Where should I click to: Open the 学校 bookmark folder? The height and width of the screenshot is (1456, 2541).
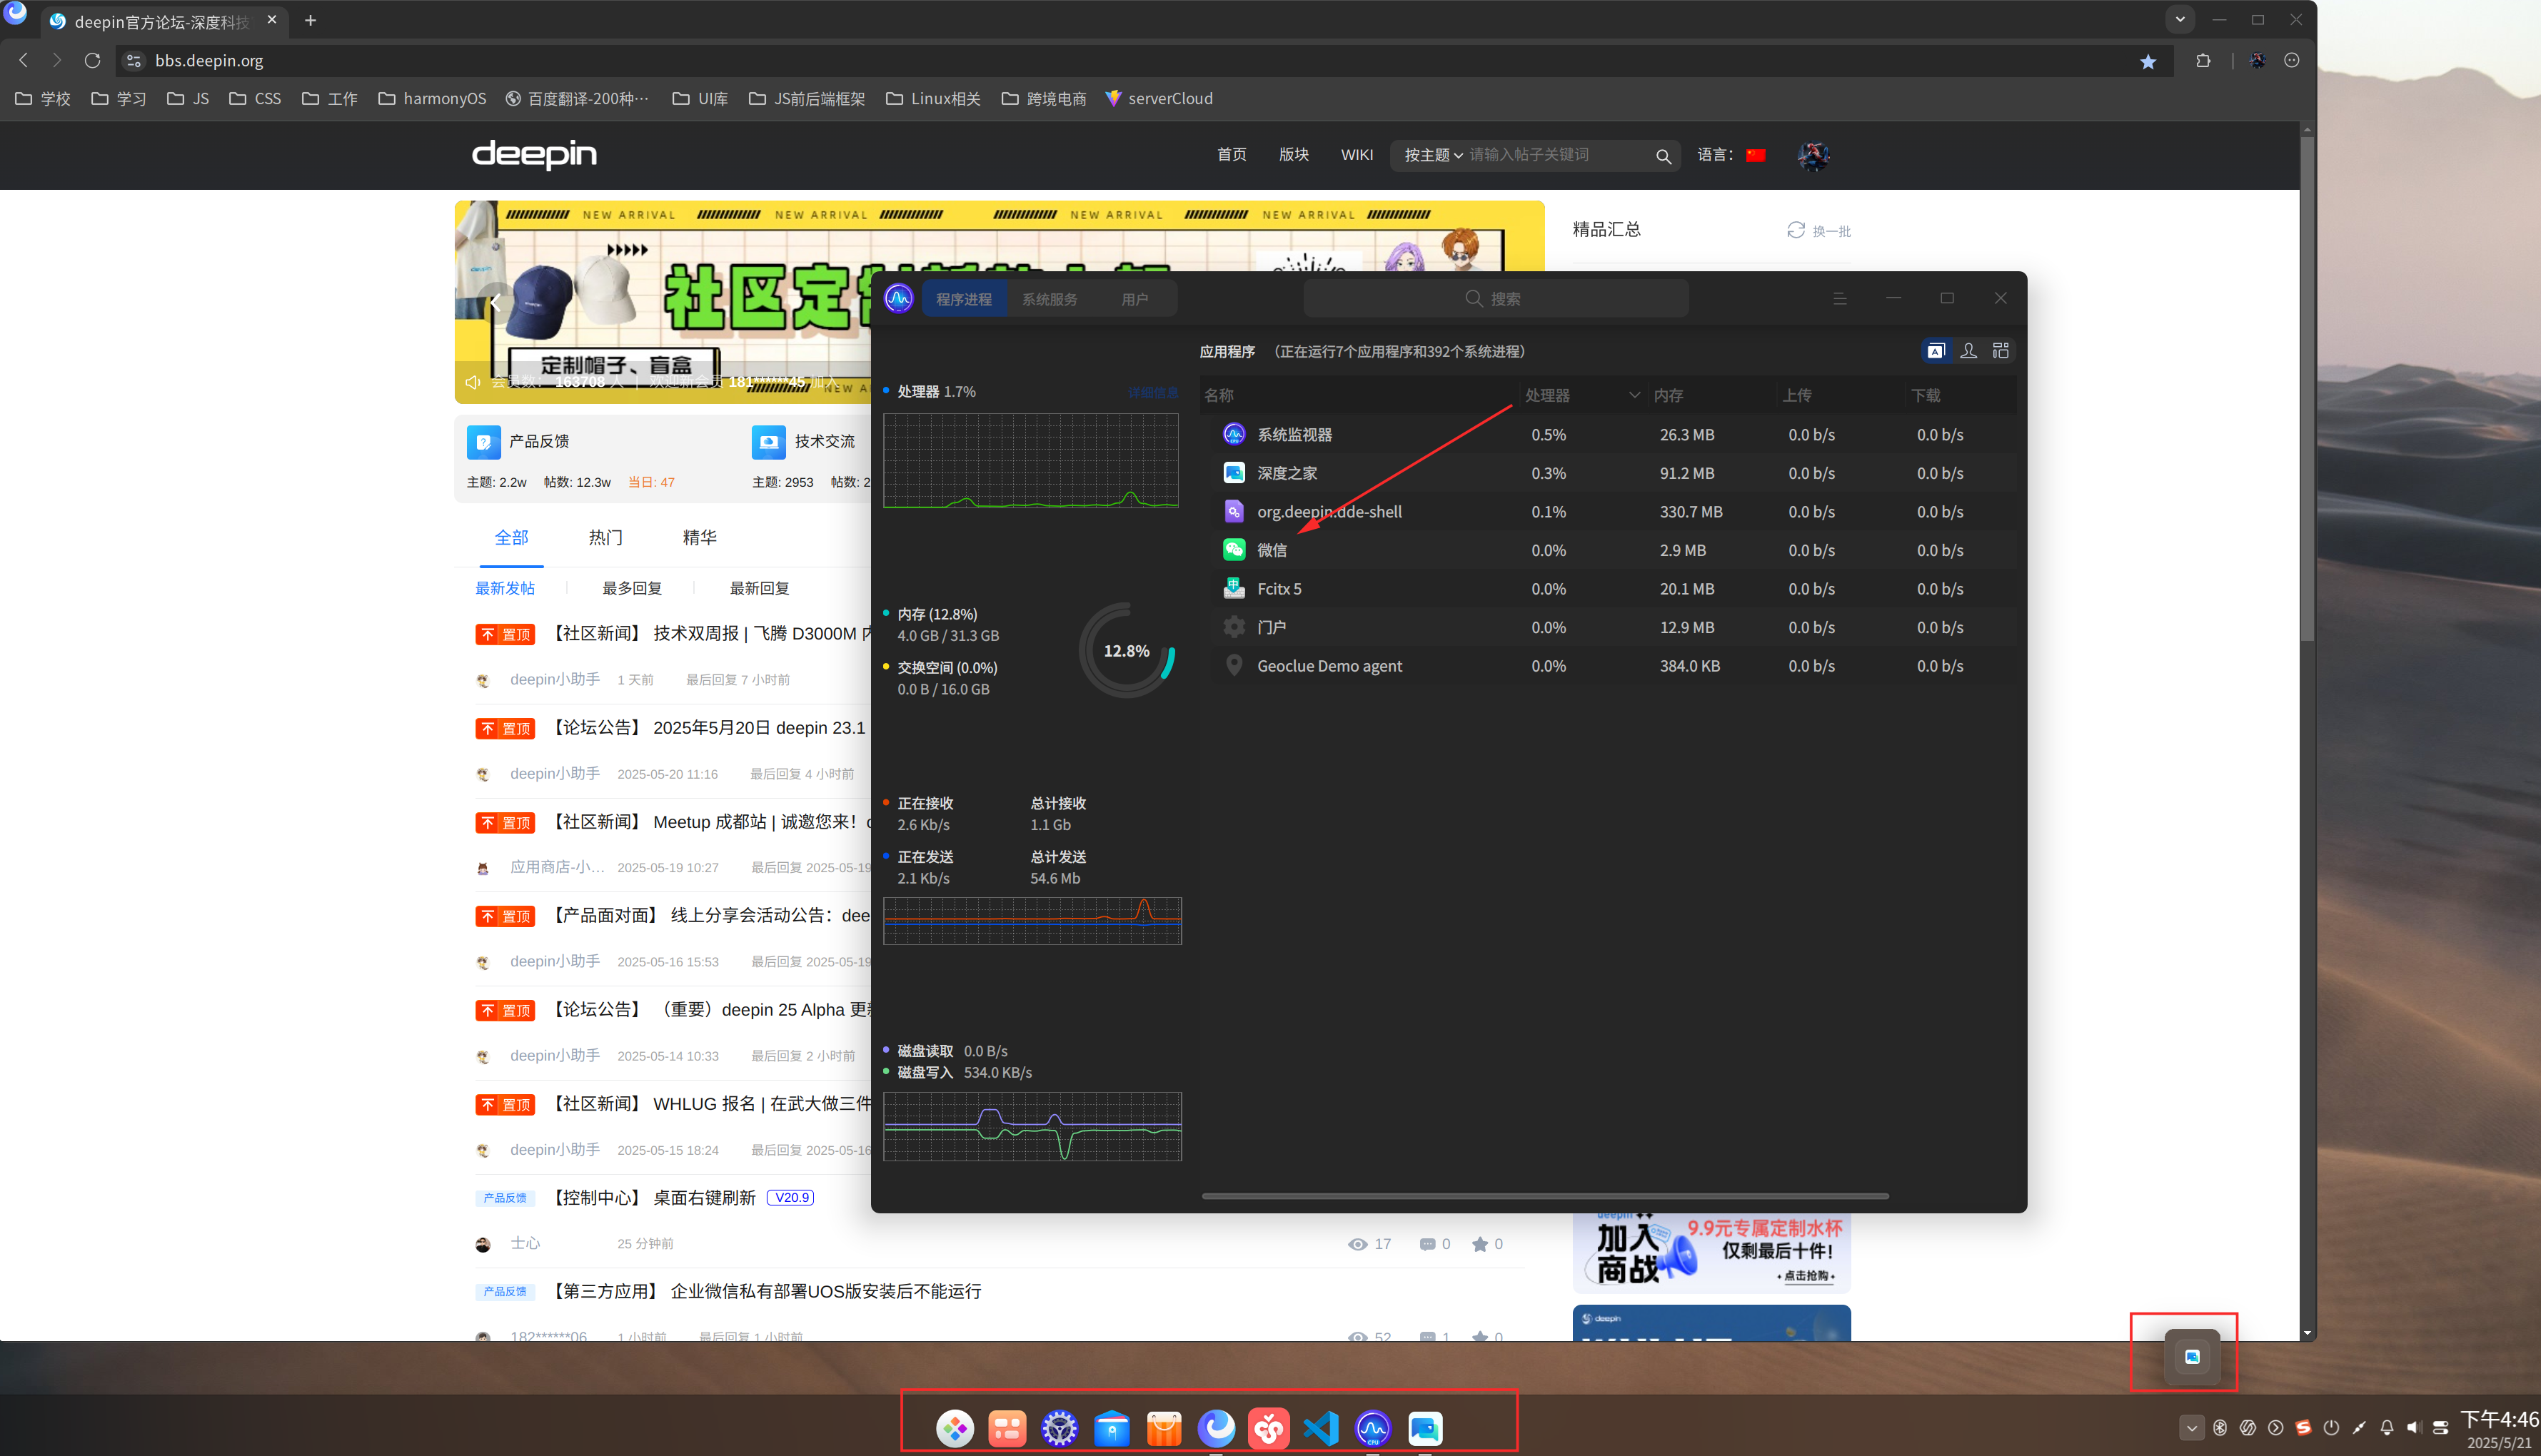click(x=42, y=98)
